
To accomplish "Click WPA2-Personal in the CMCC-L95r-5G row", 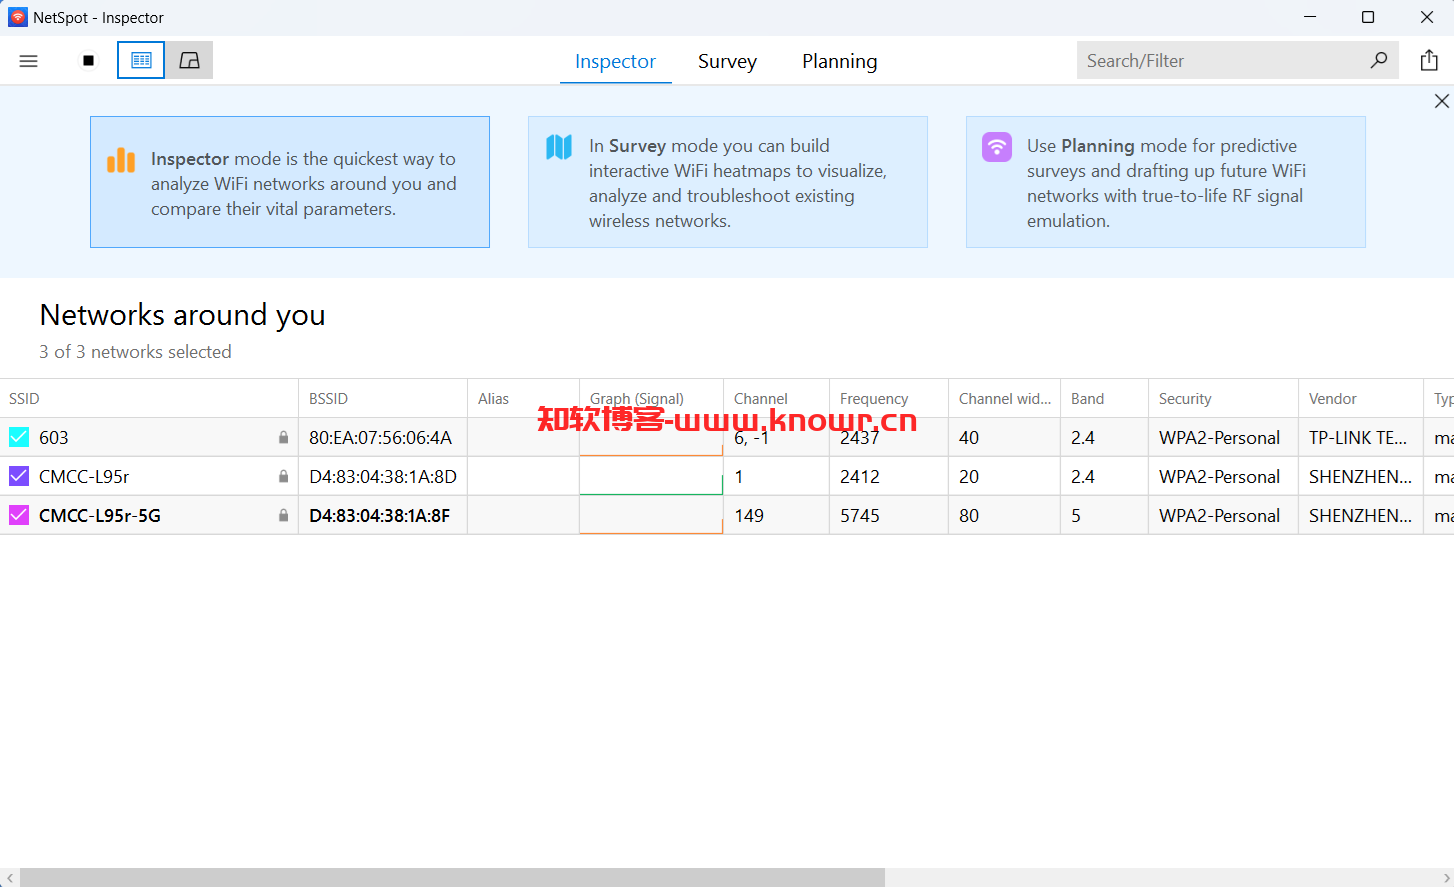I will (1219, 515).
